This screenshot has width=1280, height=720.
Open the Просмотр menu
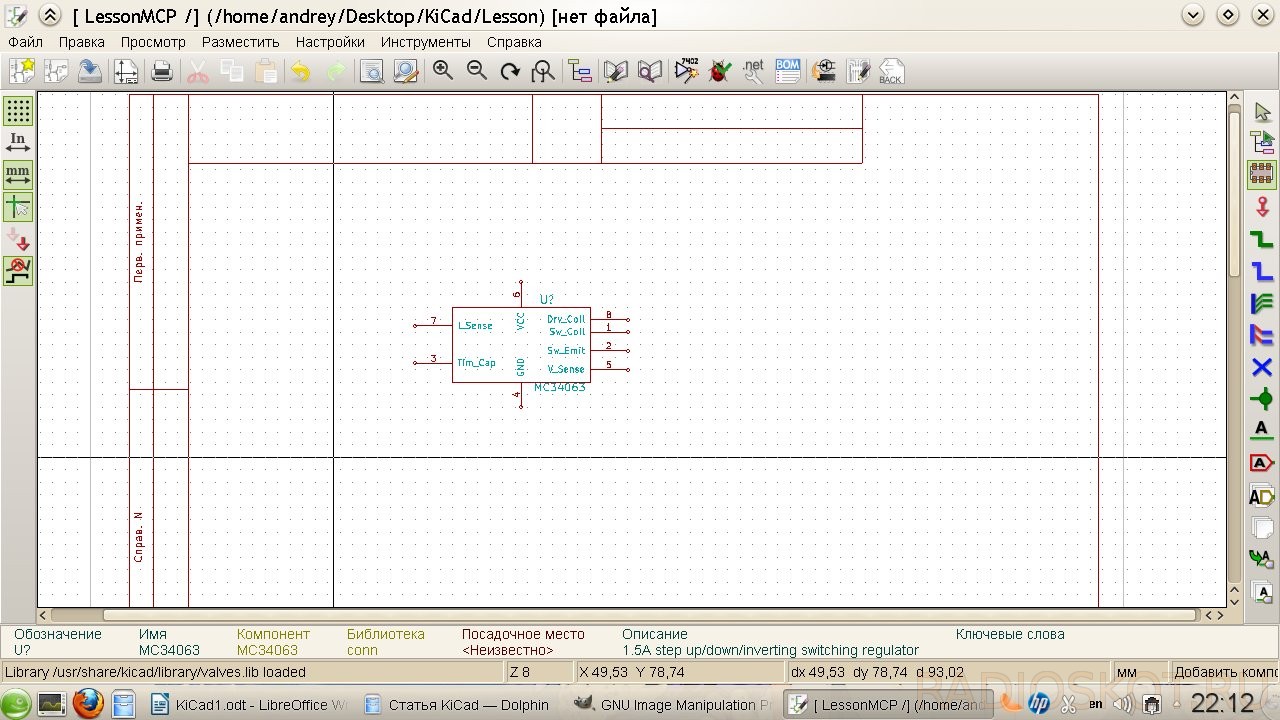(153, 42)
